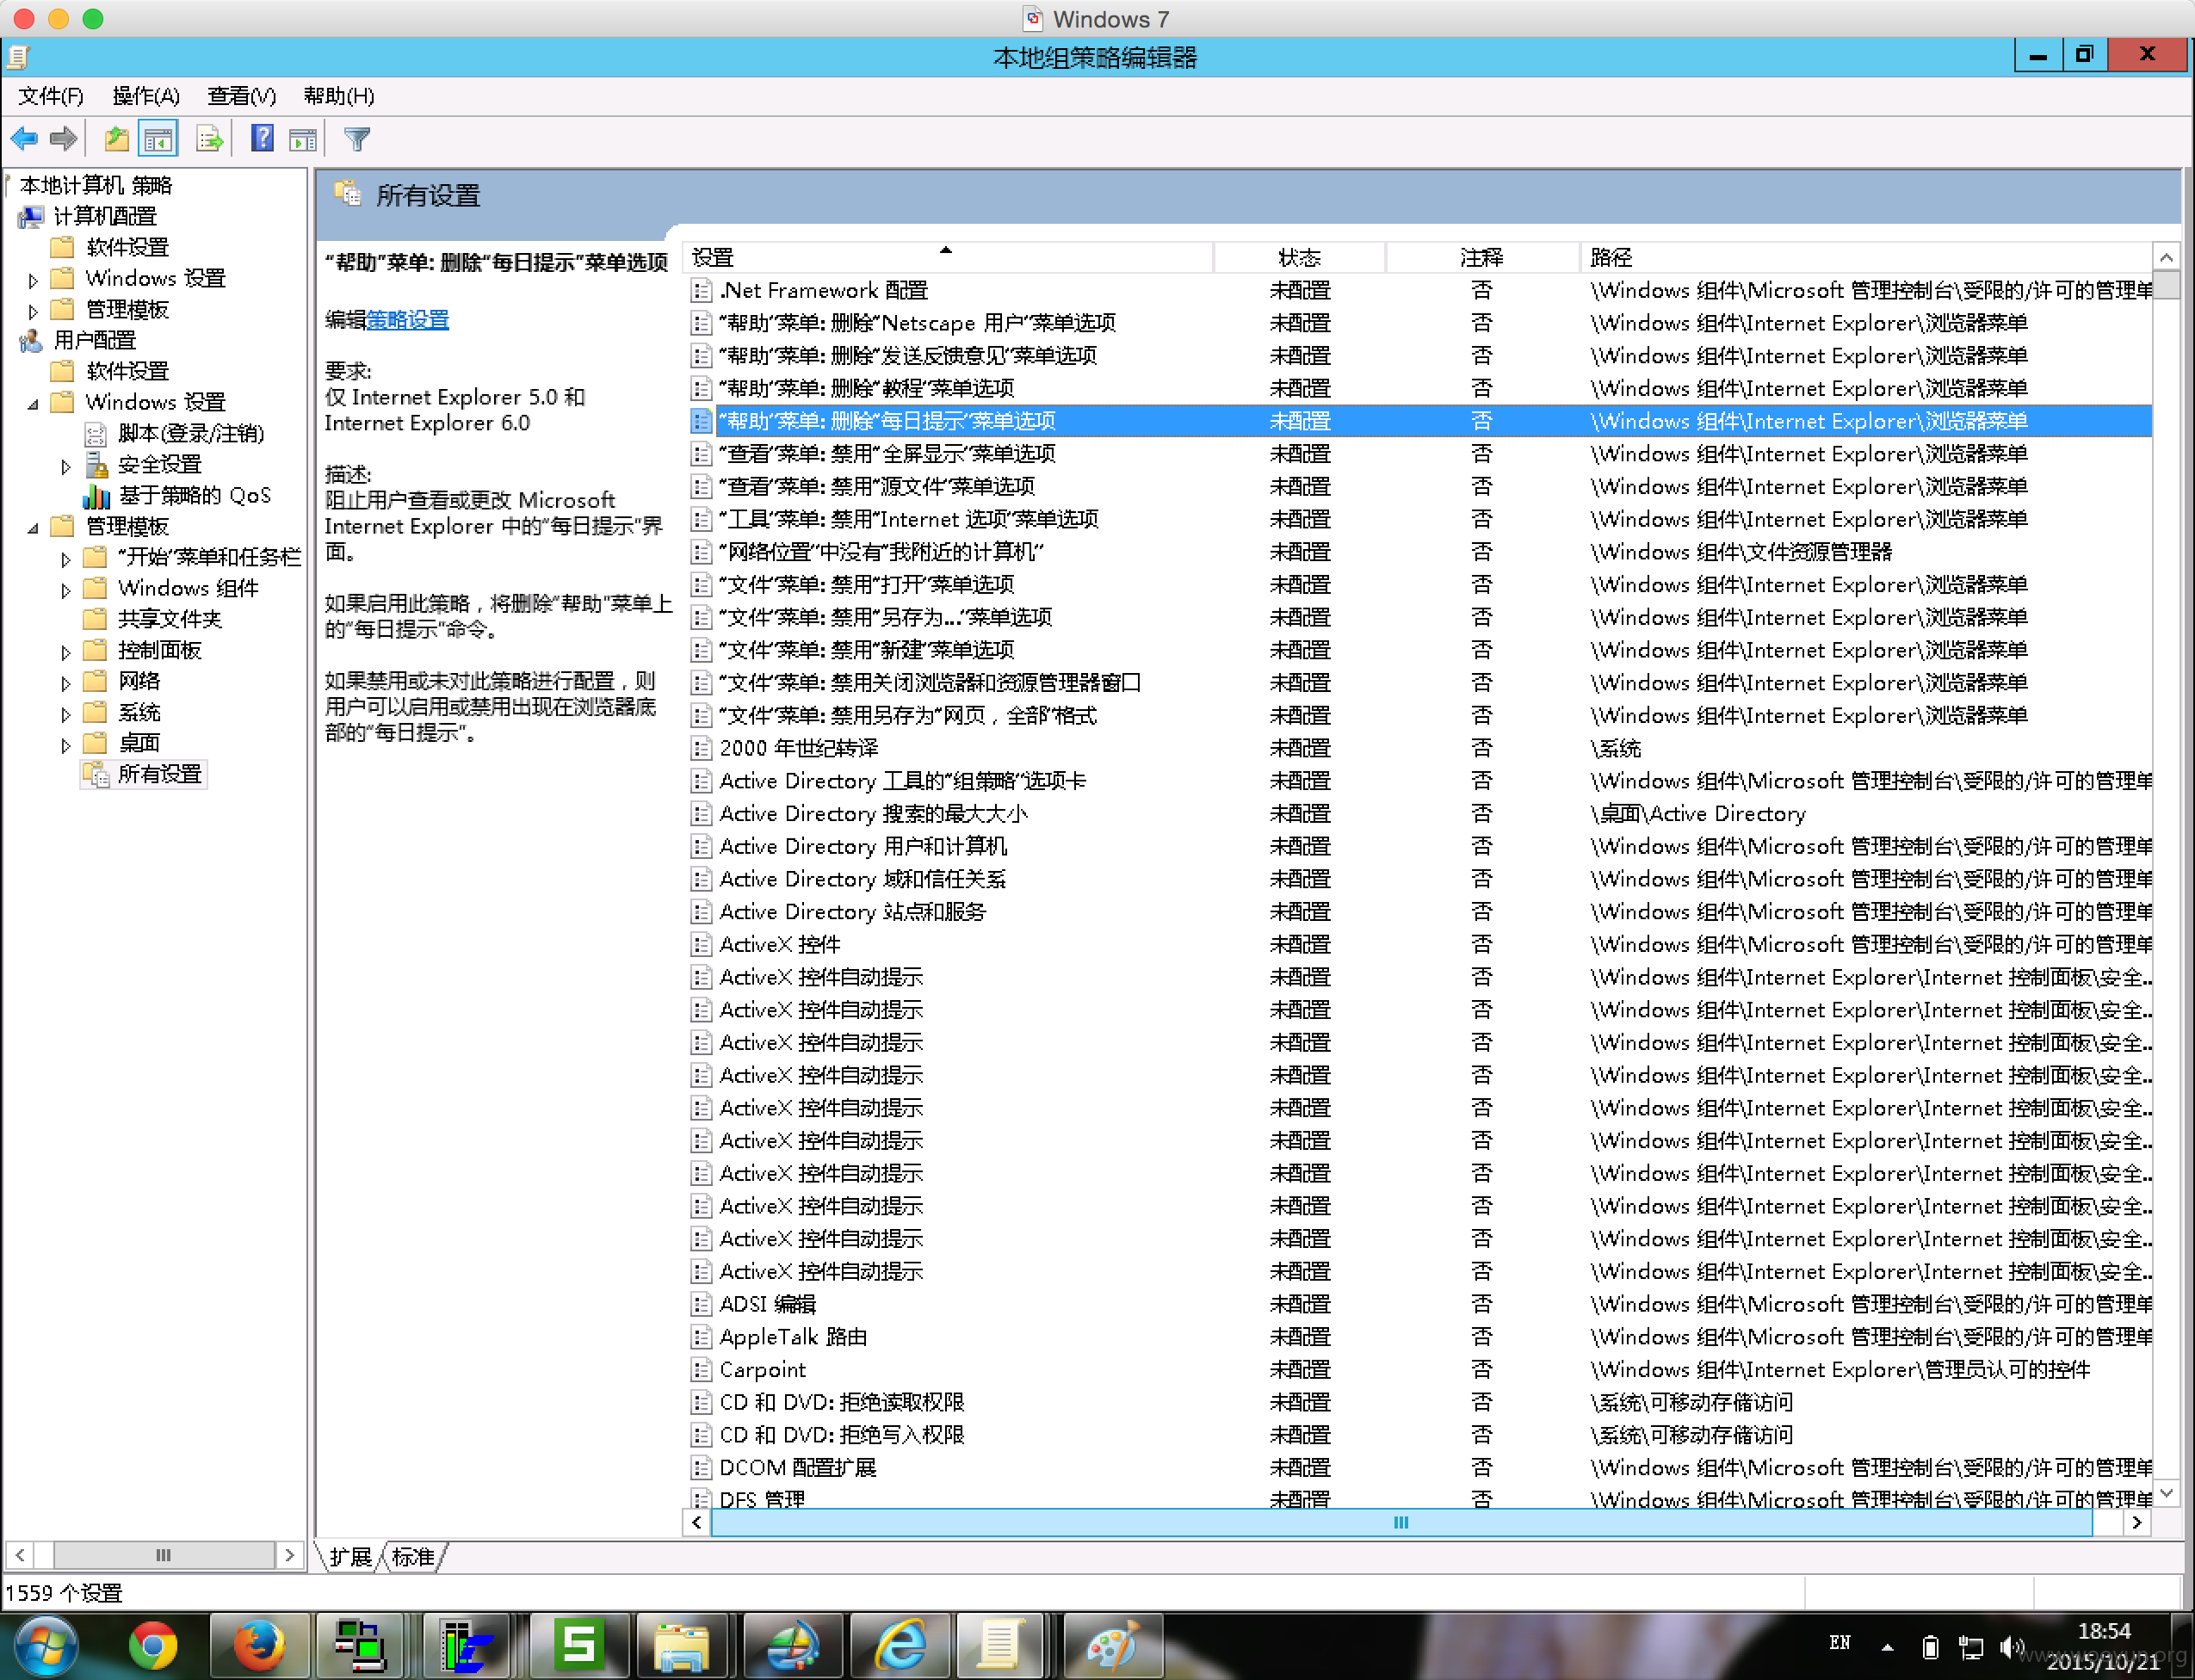Screen dimensions: 2195x1680
Task: Open the 文件(F) menu
Action: [51, 96]
